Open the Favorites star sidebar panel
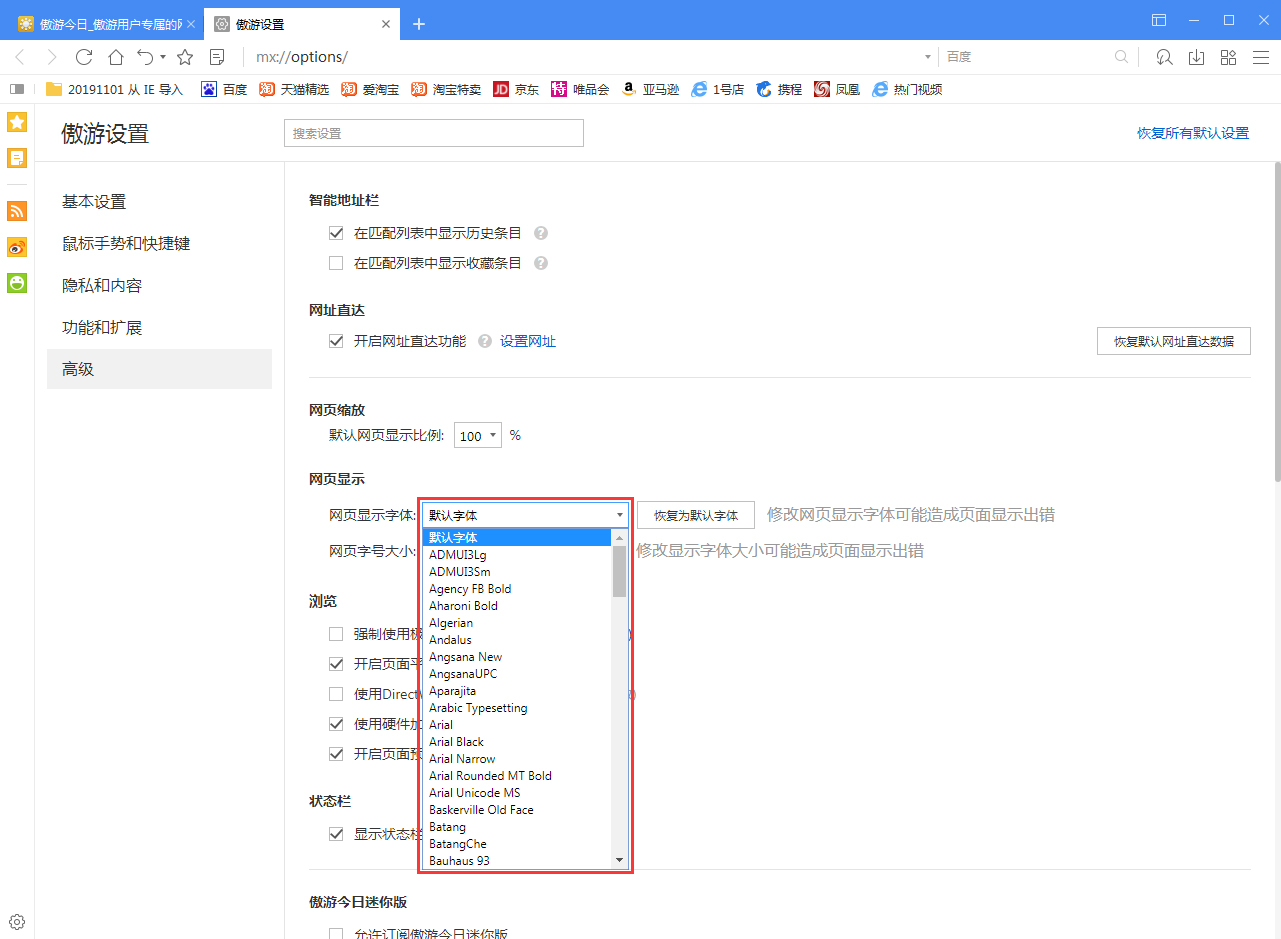Image resolution: width=1281 pixels, height=939 pixels. point(16,121)
